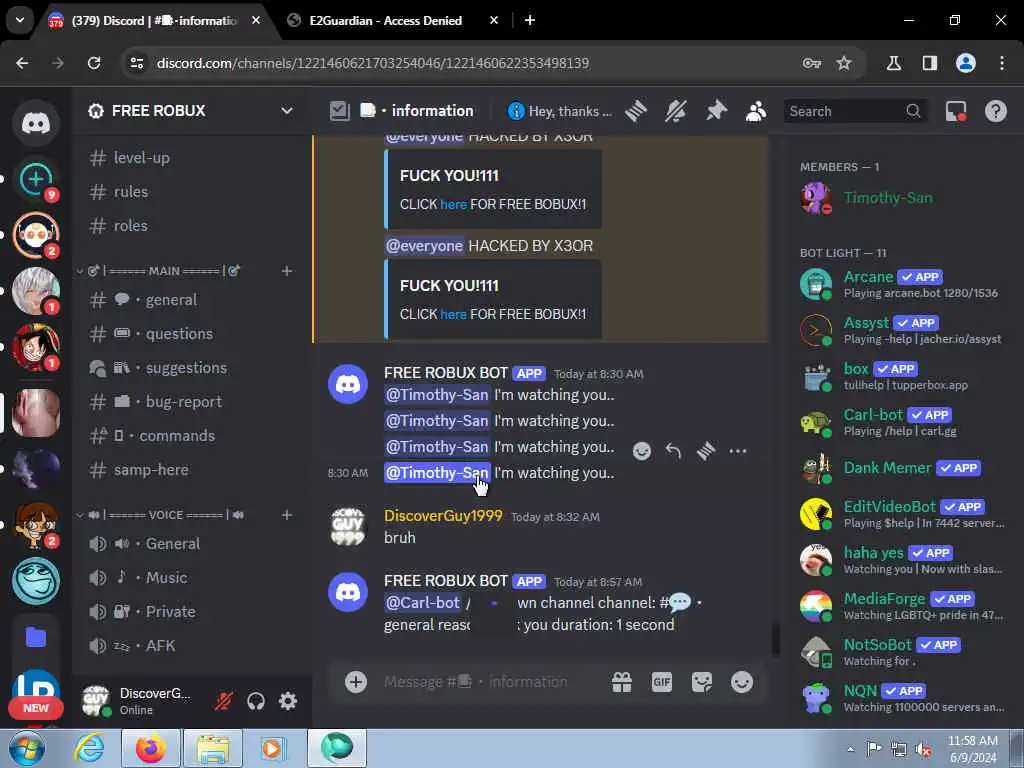Open the GIF picker button

[662, 682]
